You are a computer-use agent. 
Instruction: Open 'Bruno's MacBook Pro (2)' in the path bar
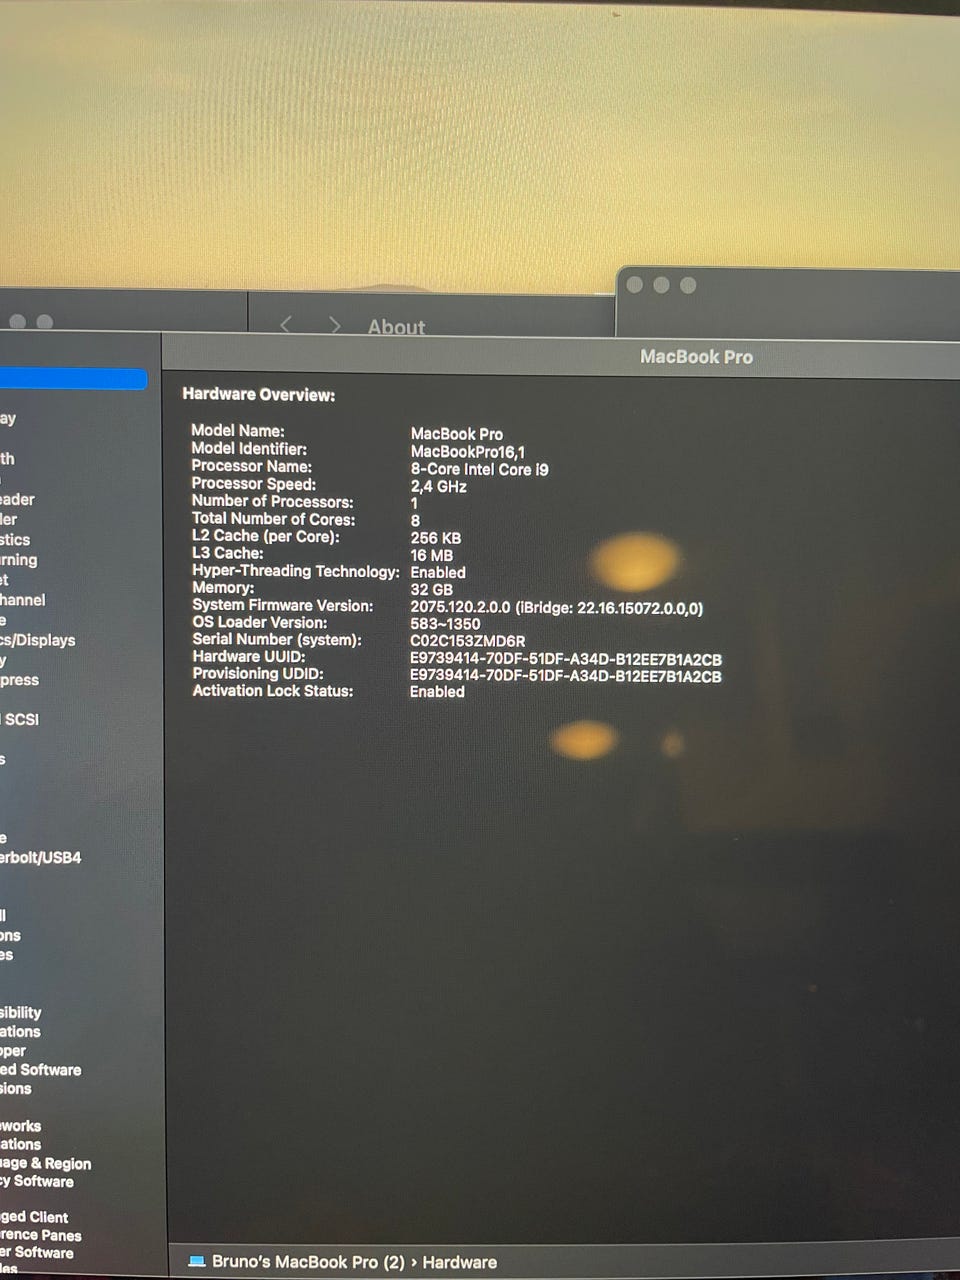[x=308, y=1261]
